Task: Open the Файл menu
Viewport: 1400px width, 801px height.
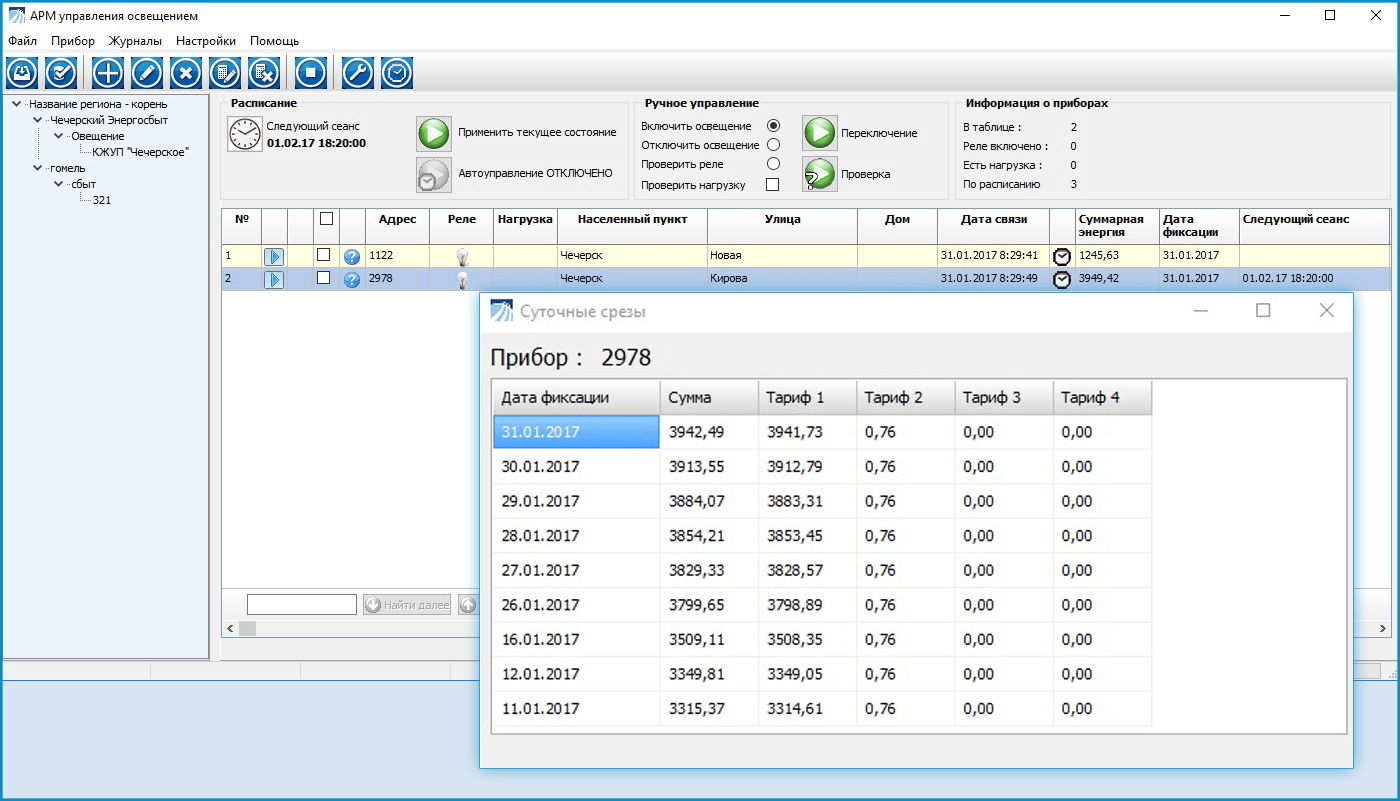Action: (x=22, y=41)
